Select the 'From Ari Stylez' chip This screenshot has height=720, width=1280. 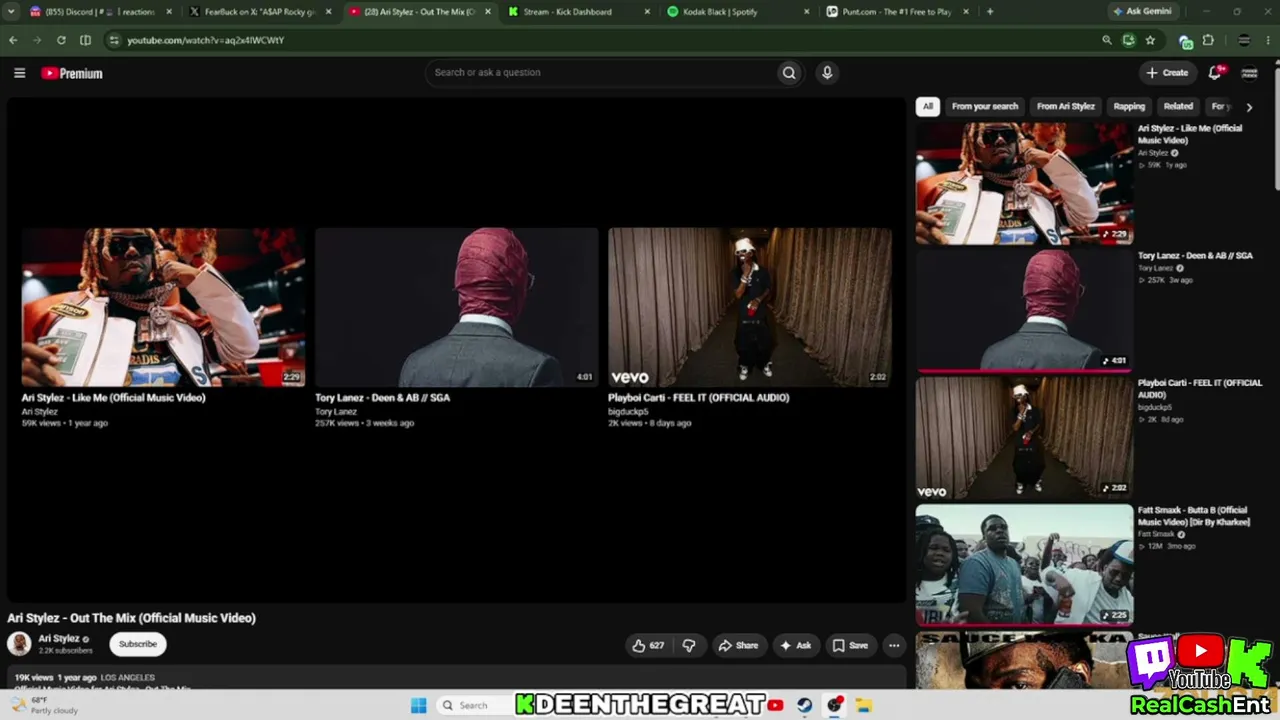pyautogui.click(x=1065, y=106)
